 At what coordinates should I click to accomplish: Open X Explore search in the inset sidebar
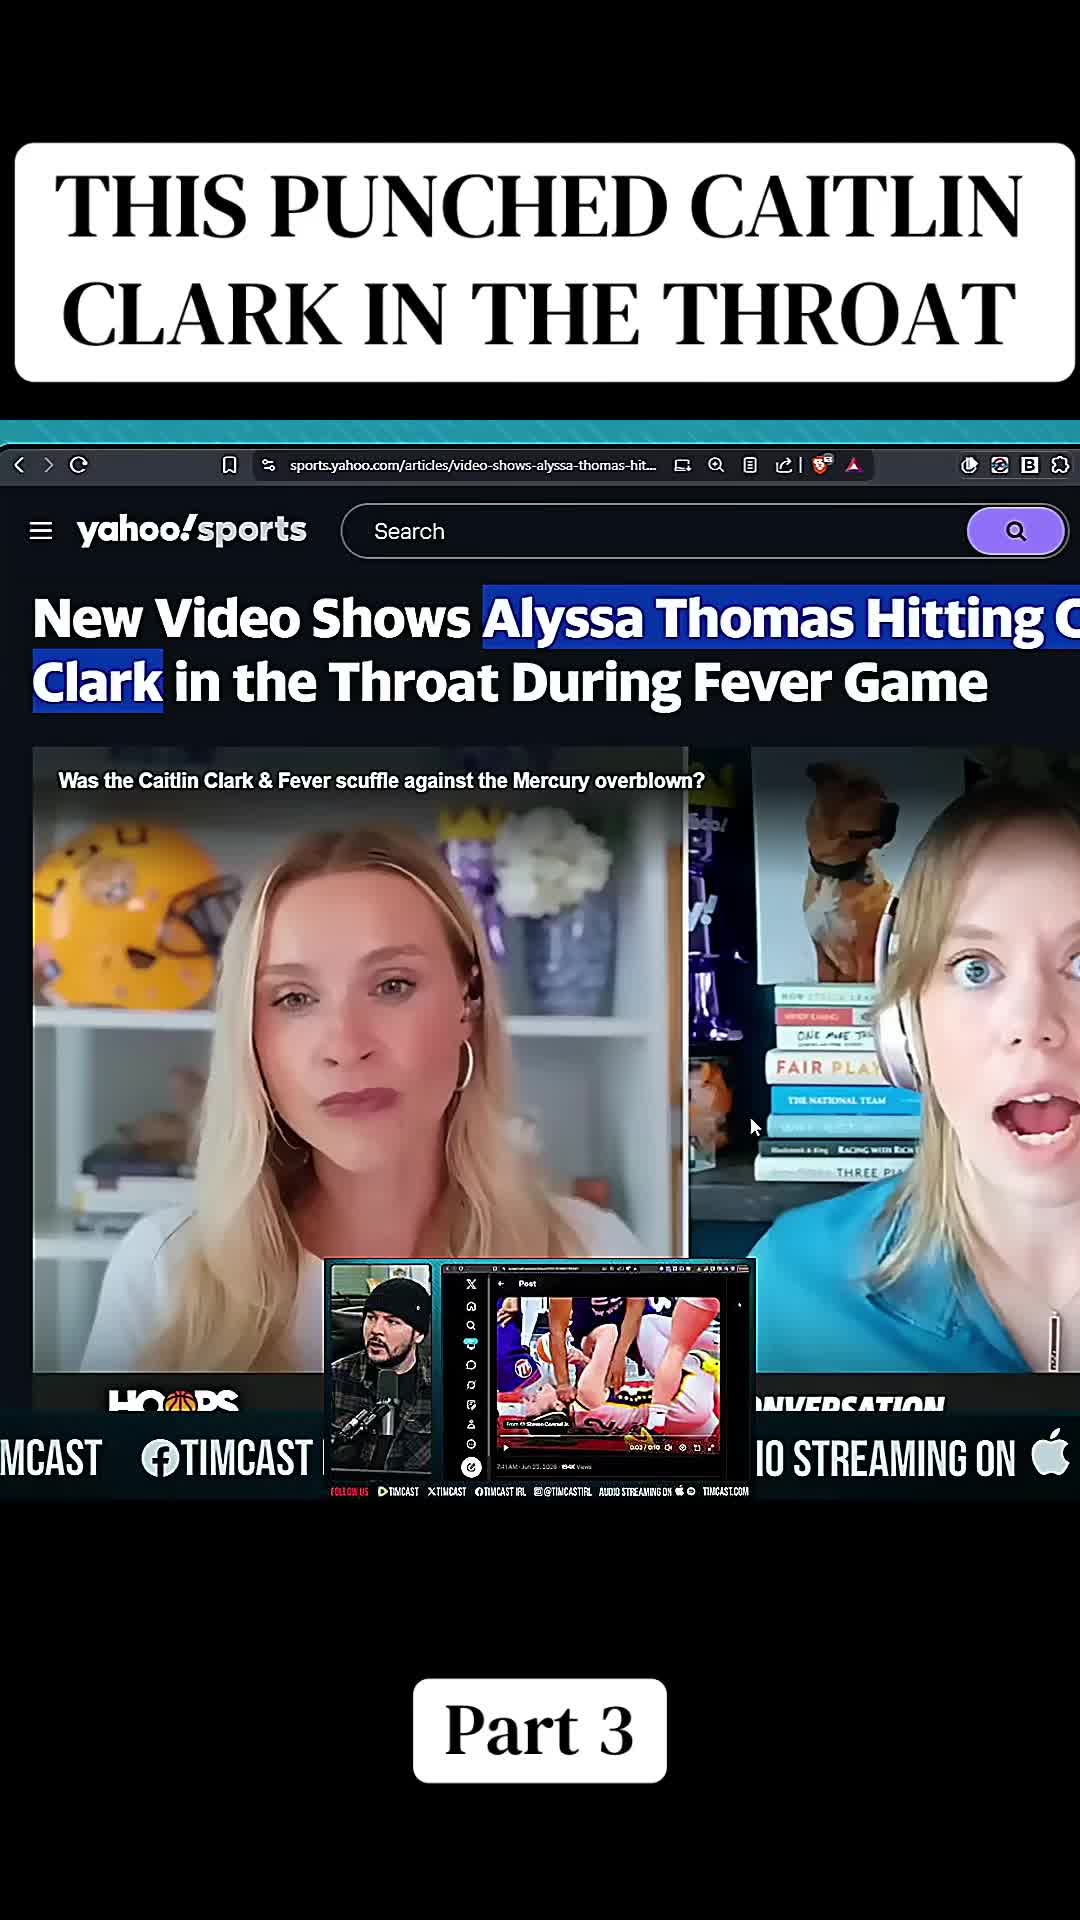click(x=471, y=1325)
